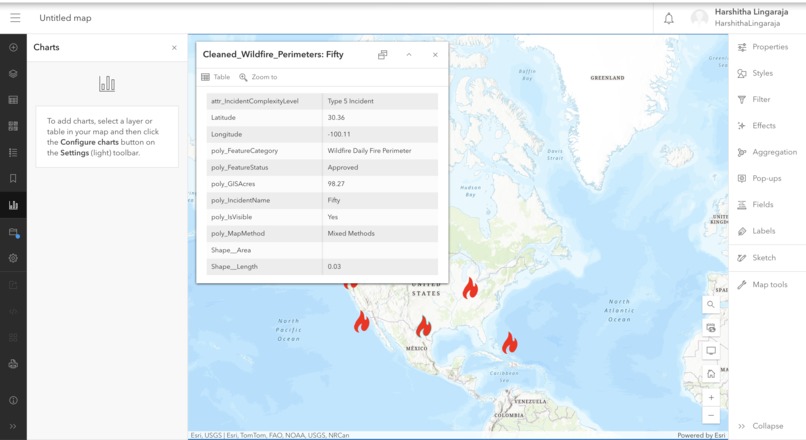
Task: Click the fire symbol off the Pacific coast
Action: 361,321
